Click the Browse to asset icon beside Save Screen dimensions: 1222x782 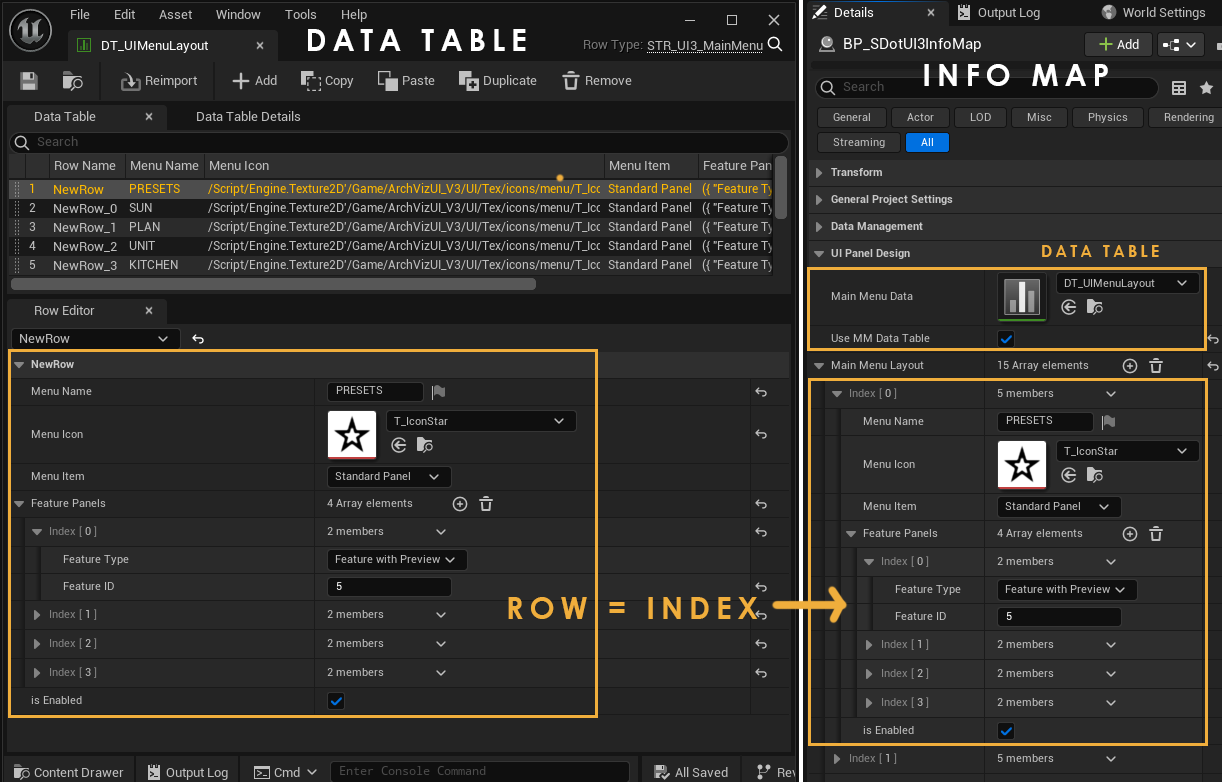click(72, 81)
